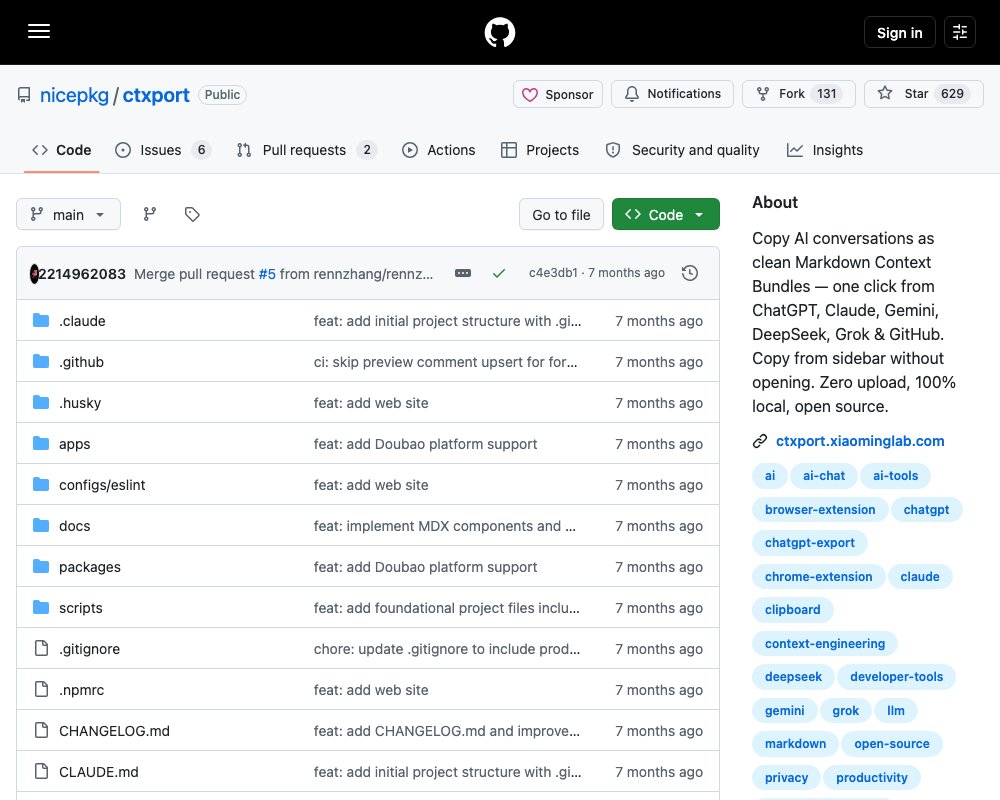Open the ctxport repository link
1000x800 pixels.
(156, 95)
